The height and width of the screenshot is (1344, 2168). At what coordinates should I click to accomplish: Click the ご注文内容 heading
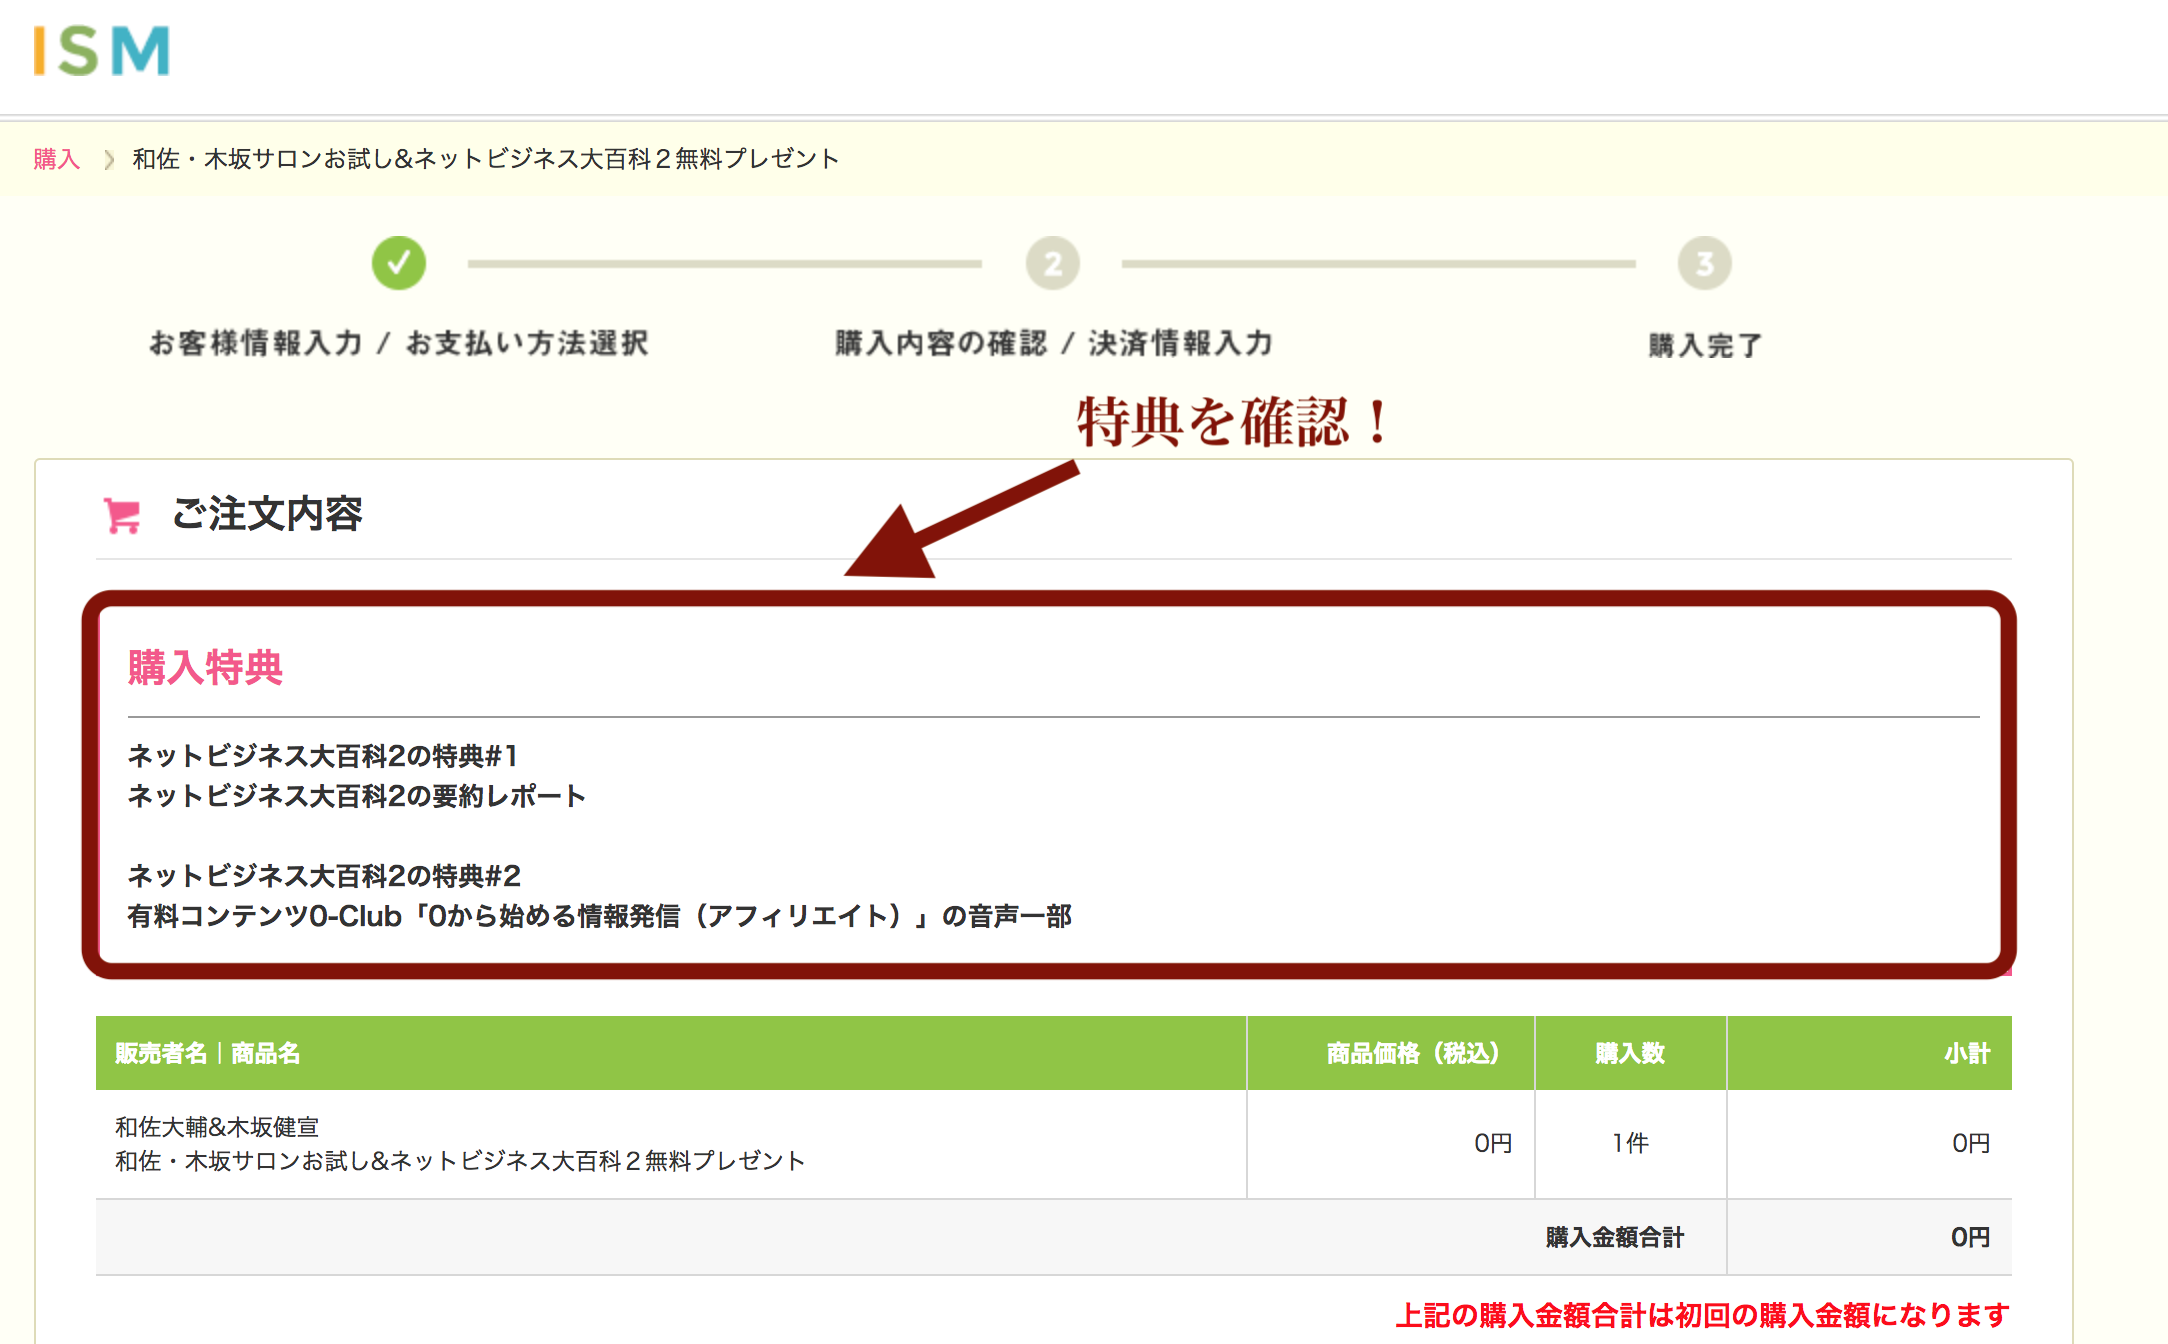267,514
